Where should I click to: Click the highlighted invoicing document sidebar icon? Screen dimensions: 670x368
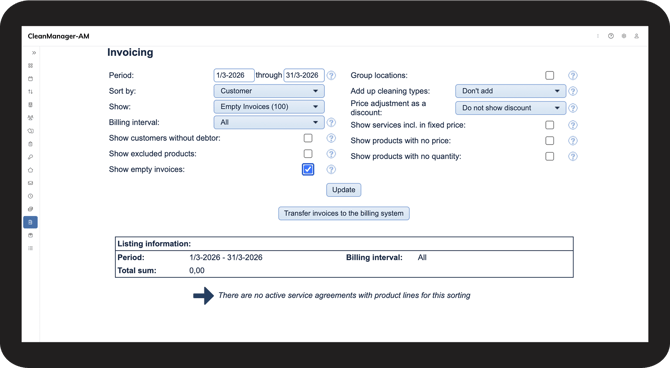(30, 222)
